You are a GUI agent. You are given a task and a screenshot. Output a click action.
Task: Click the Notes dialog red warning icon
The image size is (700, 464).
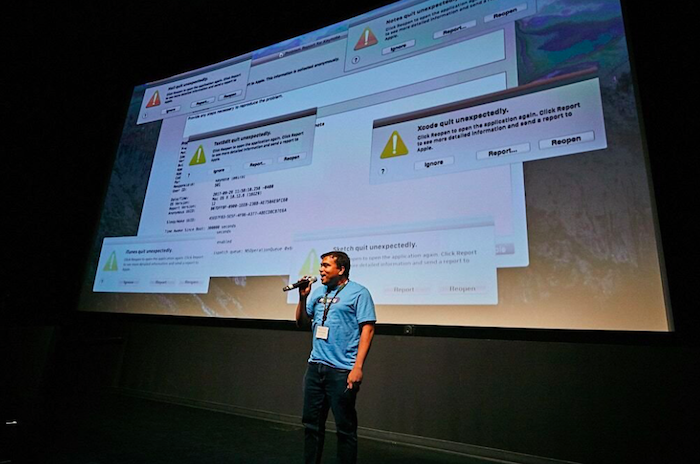click(367, 39)
